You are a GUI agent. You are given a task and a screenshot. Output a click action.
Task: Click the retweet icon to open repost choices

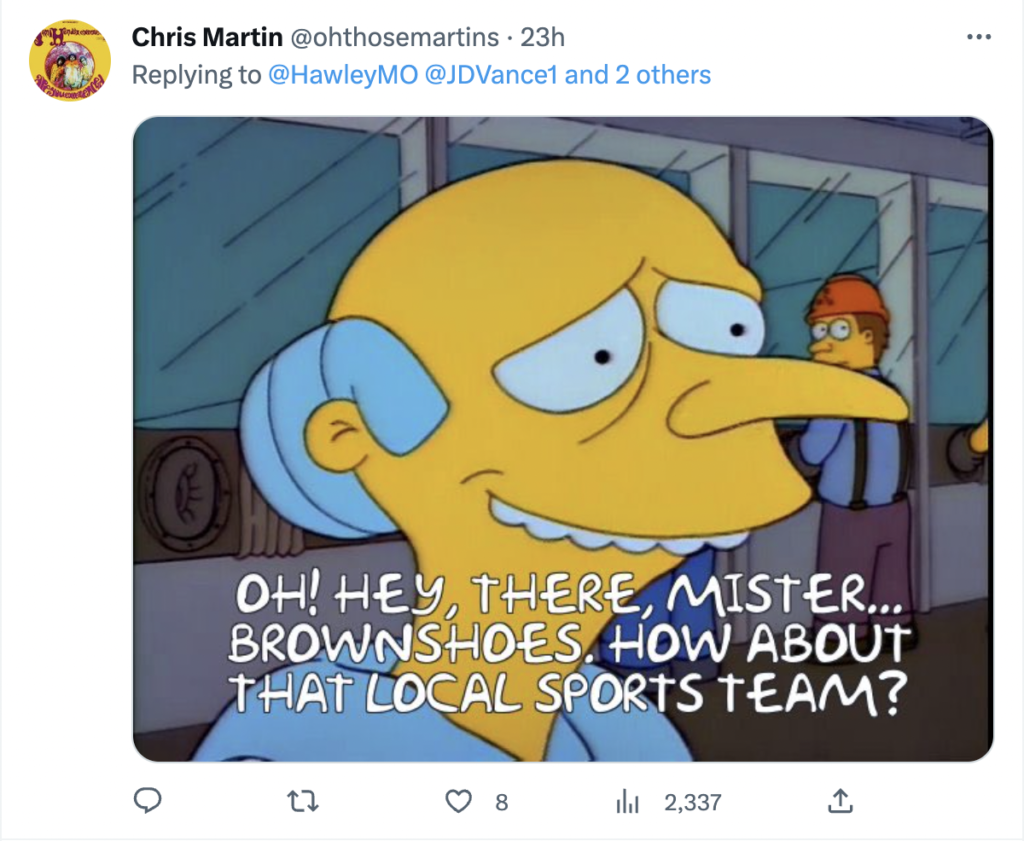303,800
